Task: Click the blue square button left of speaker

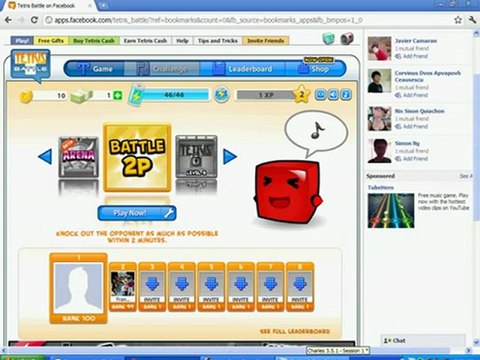Action: pyautogui.click(x=321, y=95)
